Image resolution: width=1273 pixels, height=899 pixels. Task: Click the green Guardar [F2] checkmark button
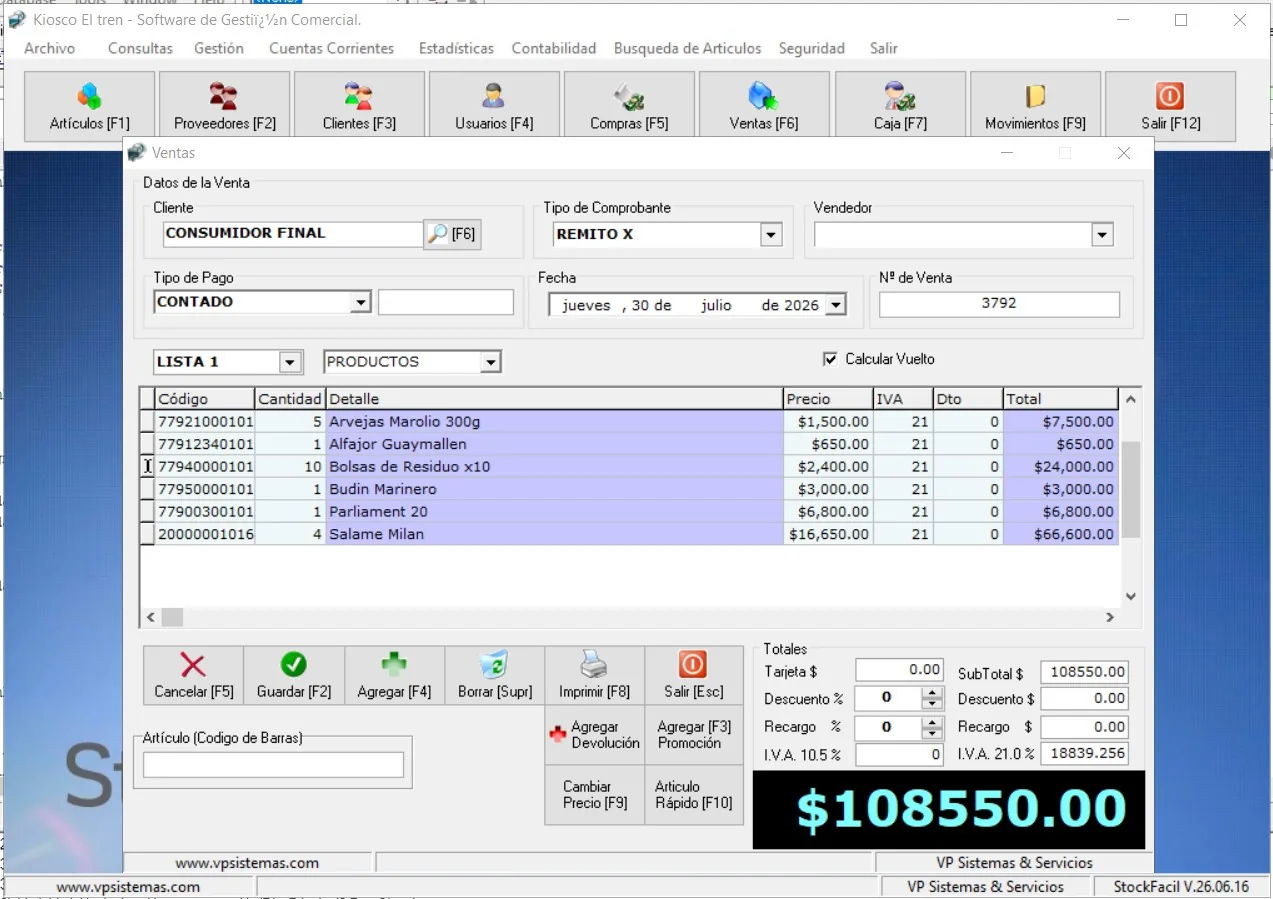tap(294, 676)
